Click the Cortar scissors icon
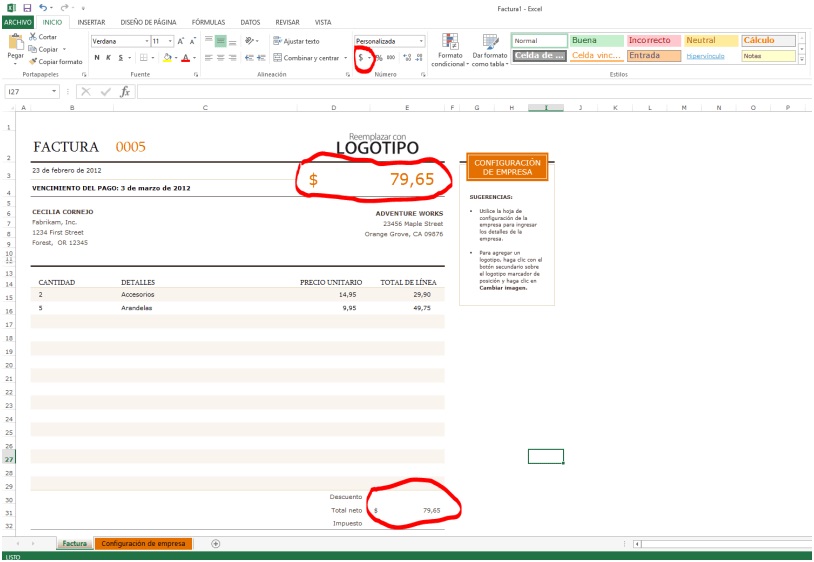This screenshot has height=562, width=814. (33, 36)
